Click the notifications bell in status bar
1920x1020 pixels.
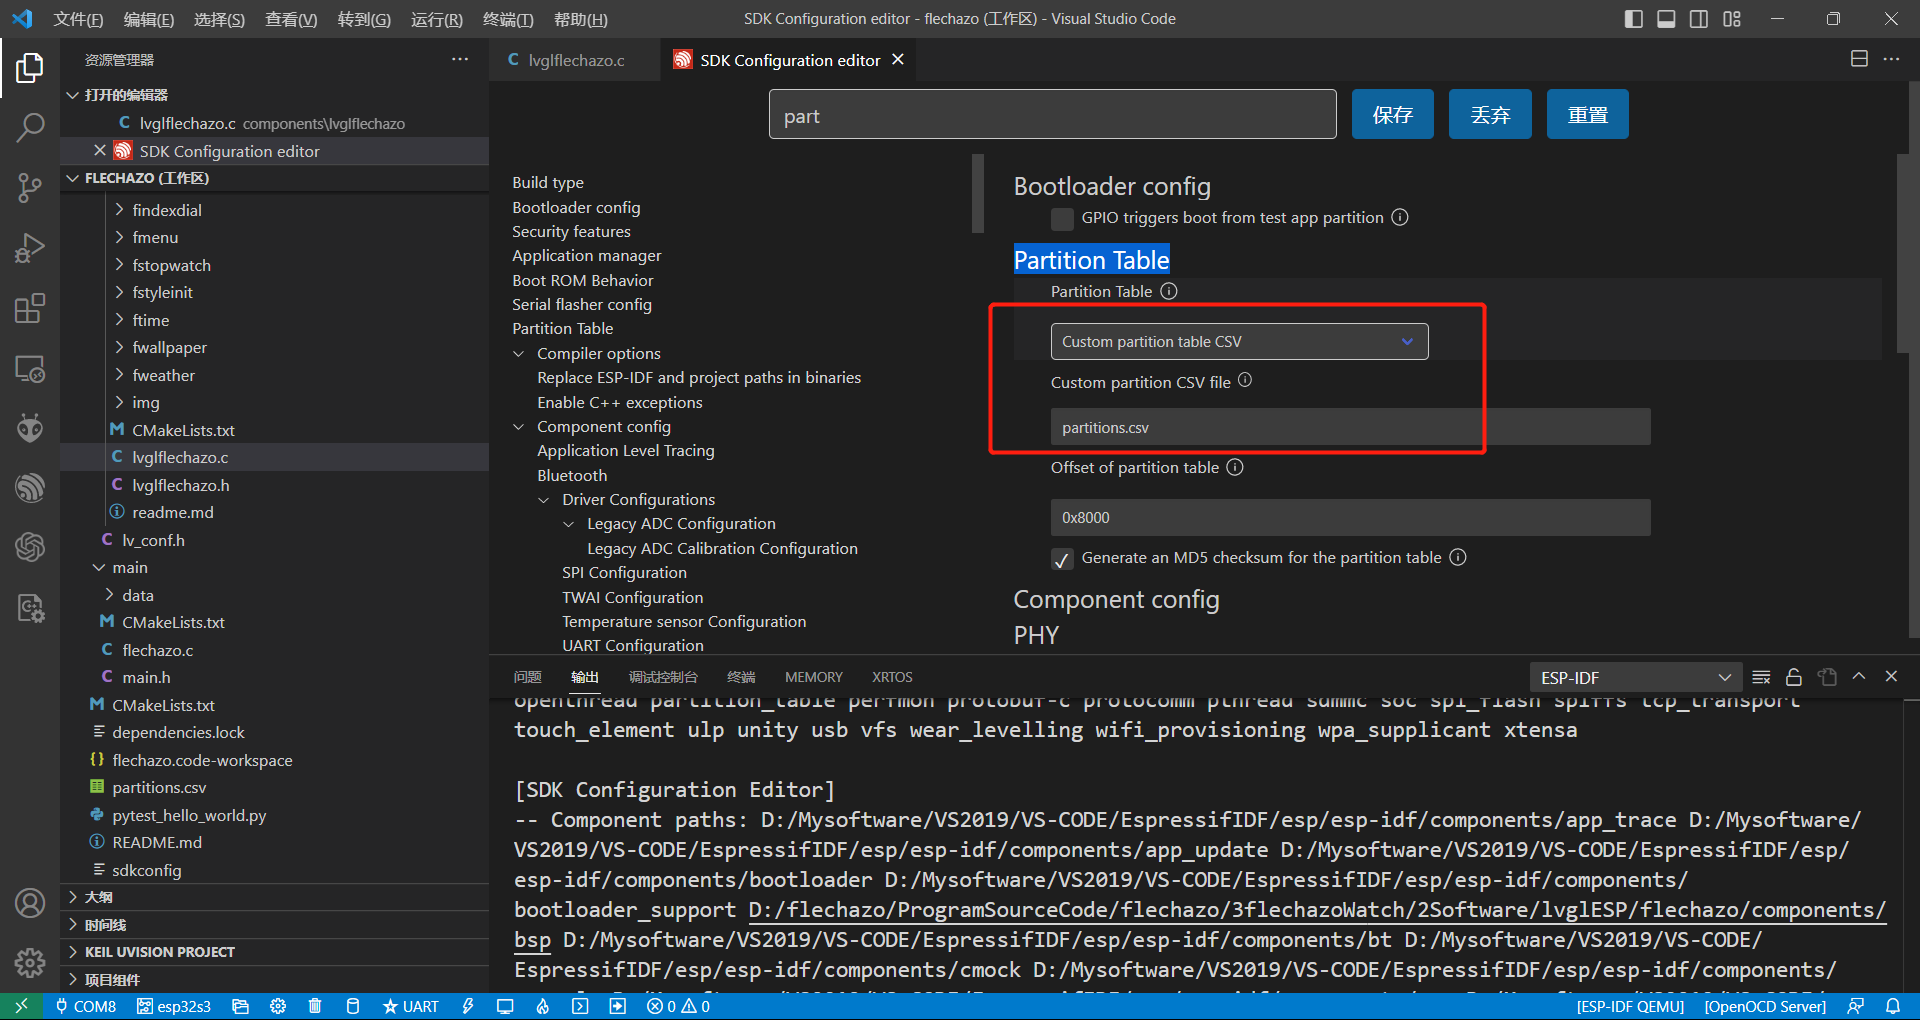pyautogui.click(x=1892, y=1006)
